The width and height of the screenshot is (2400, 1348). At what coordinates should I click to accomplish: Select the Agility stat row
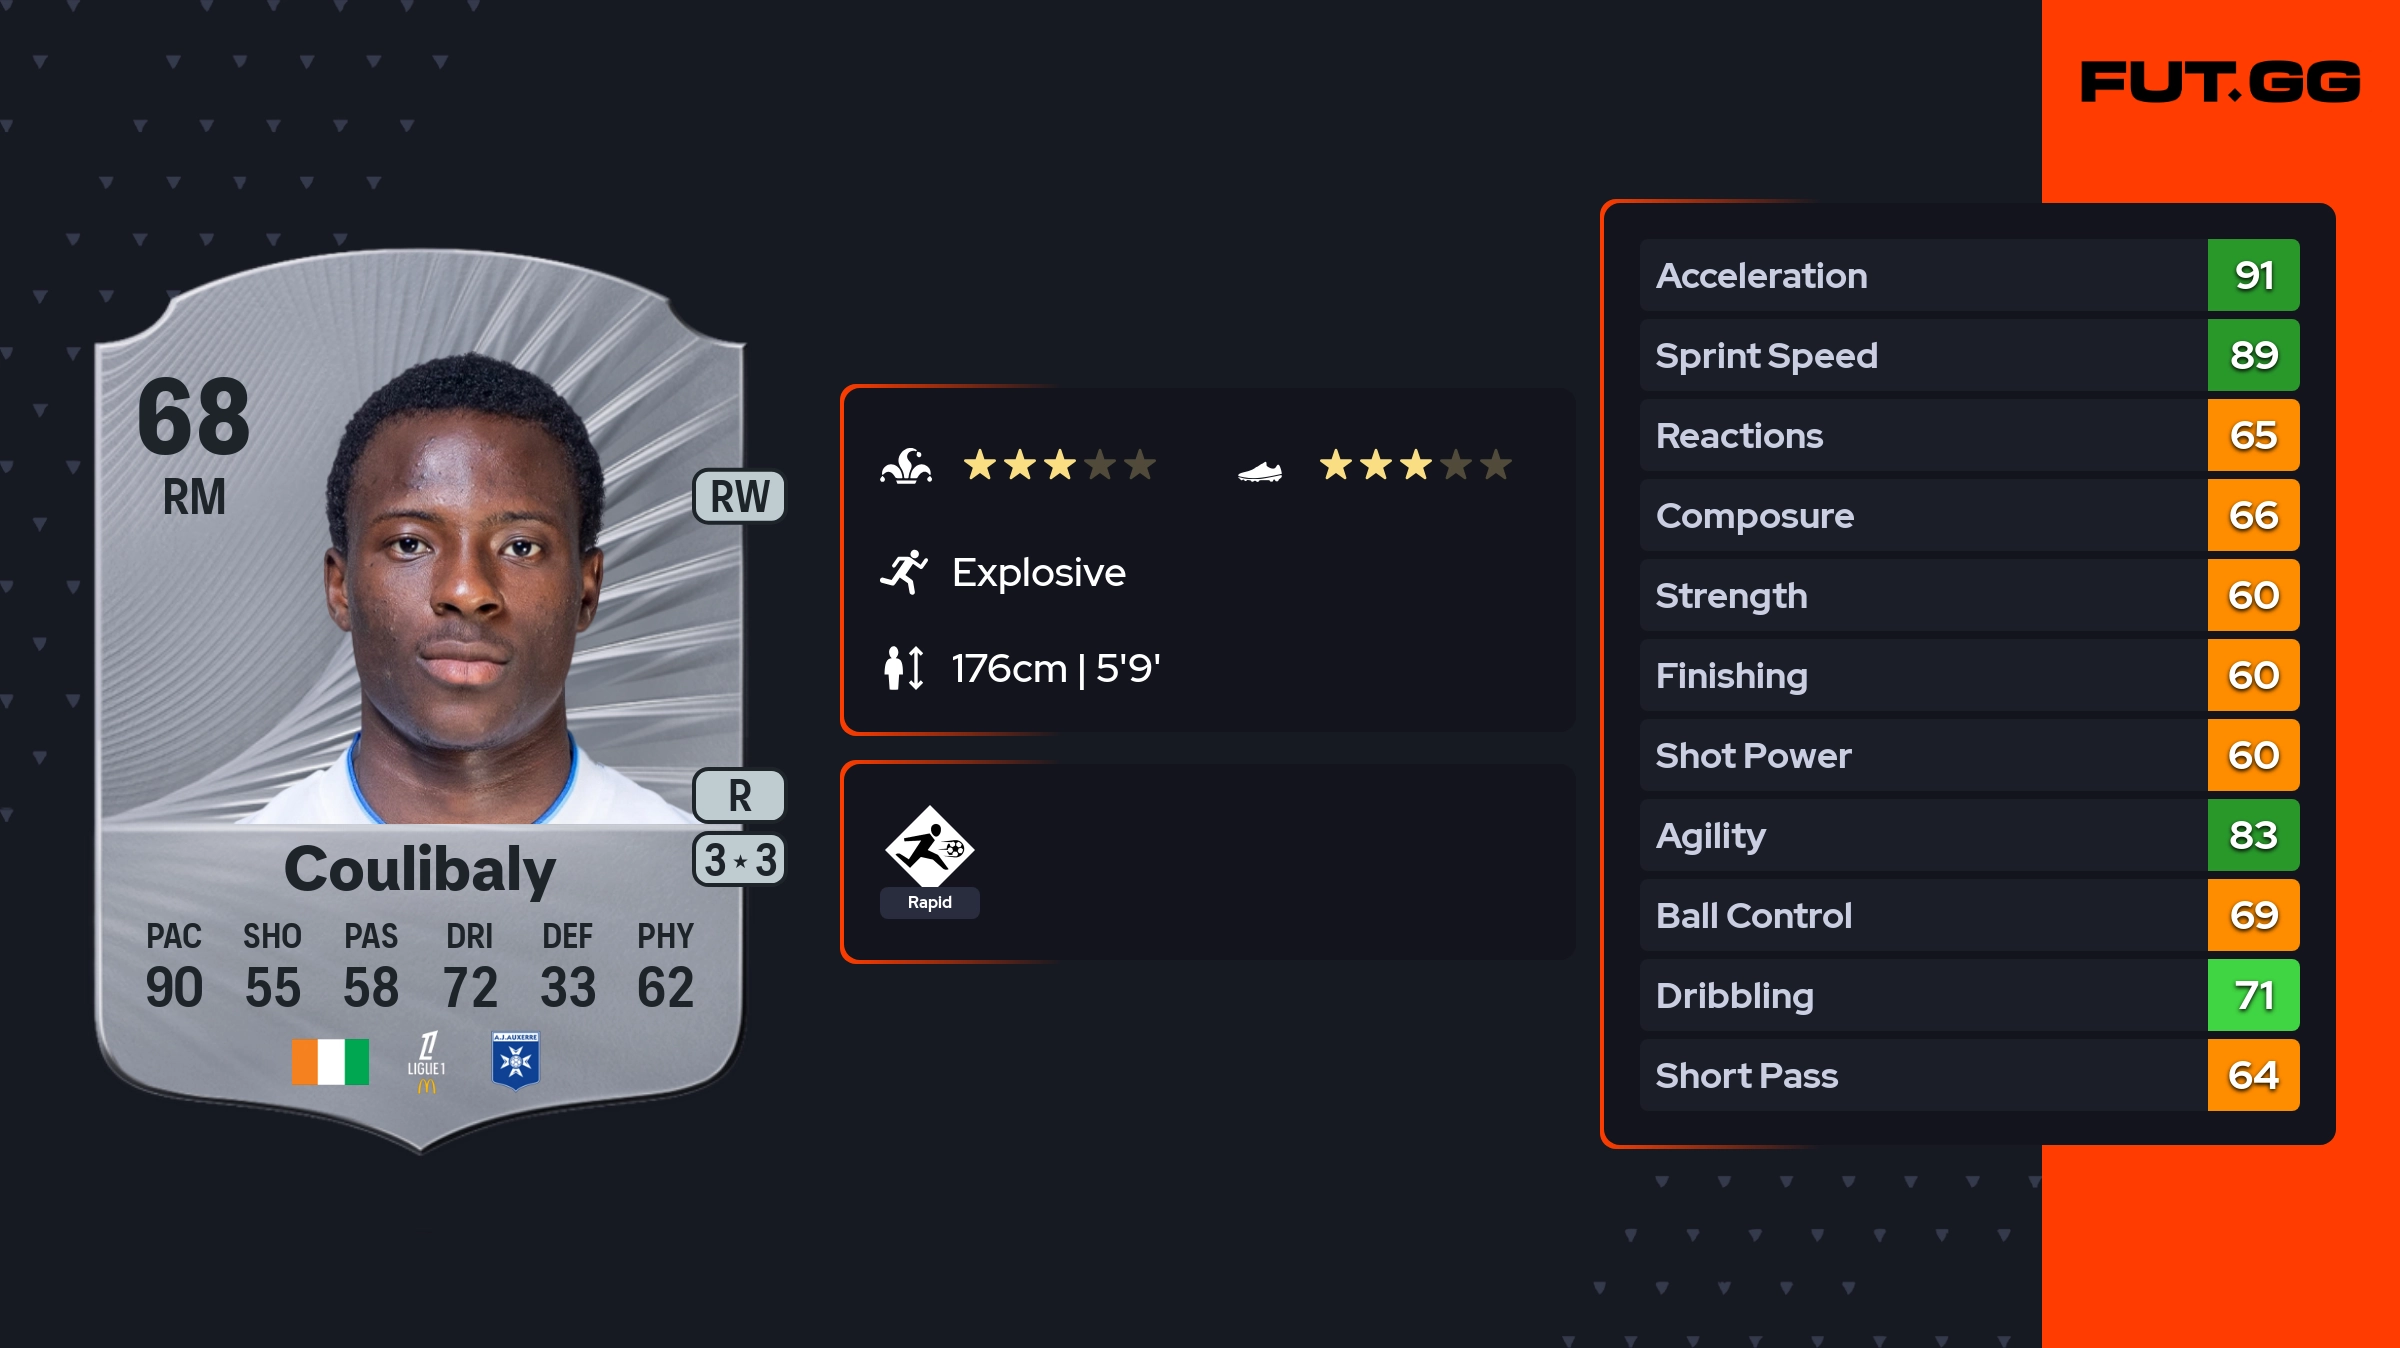point(1922,835)
